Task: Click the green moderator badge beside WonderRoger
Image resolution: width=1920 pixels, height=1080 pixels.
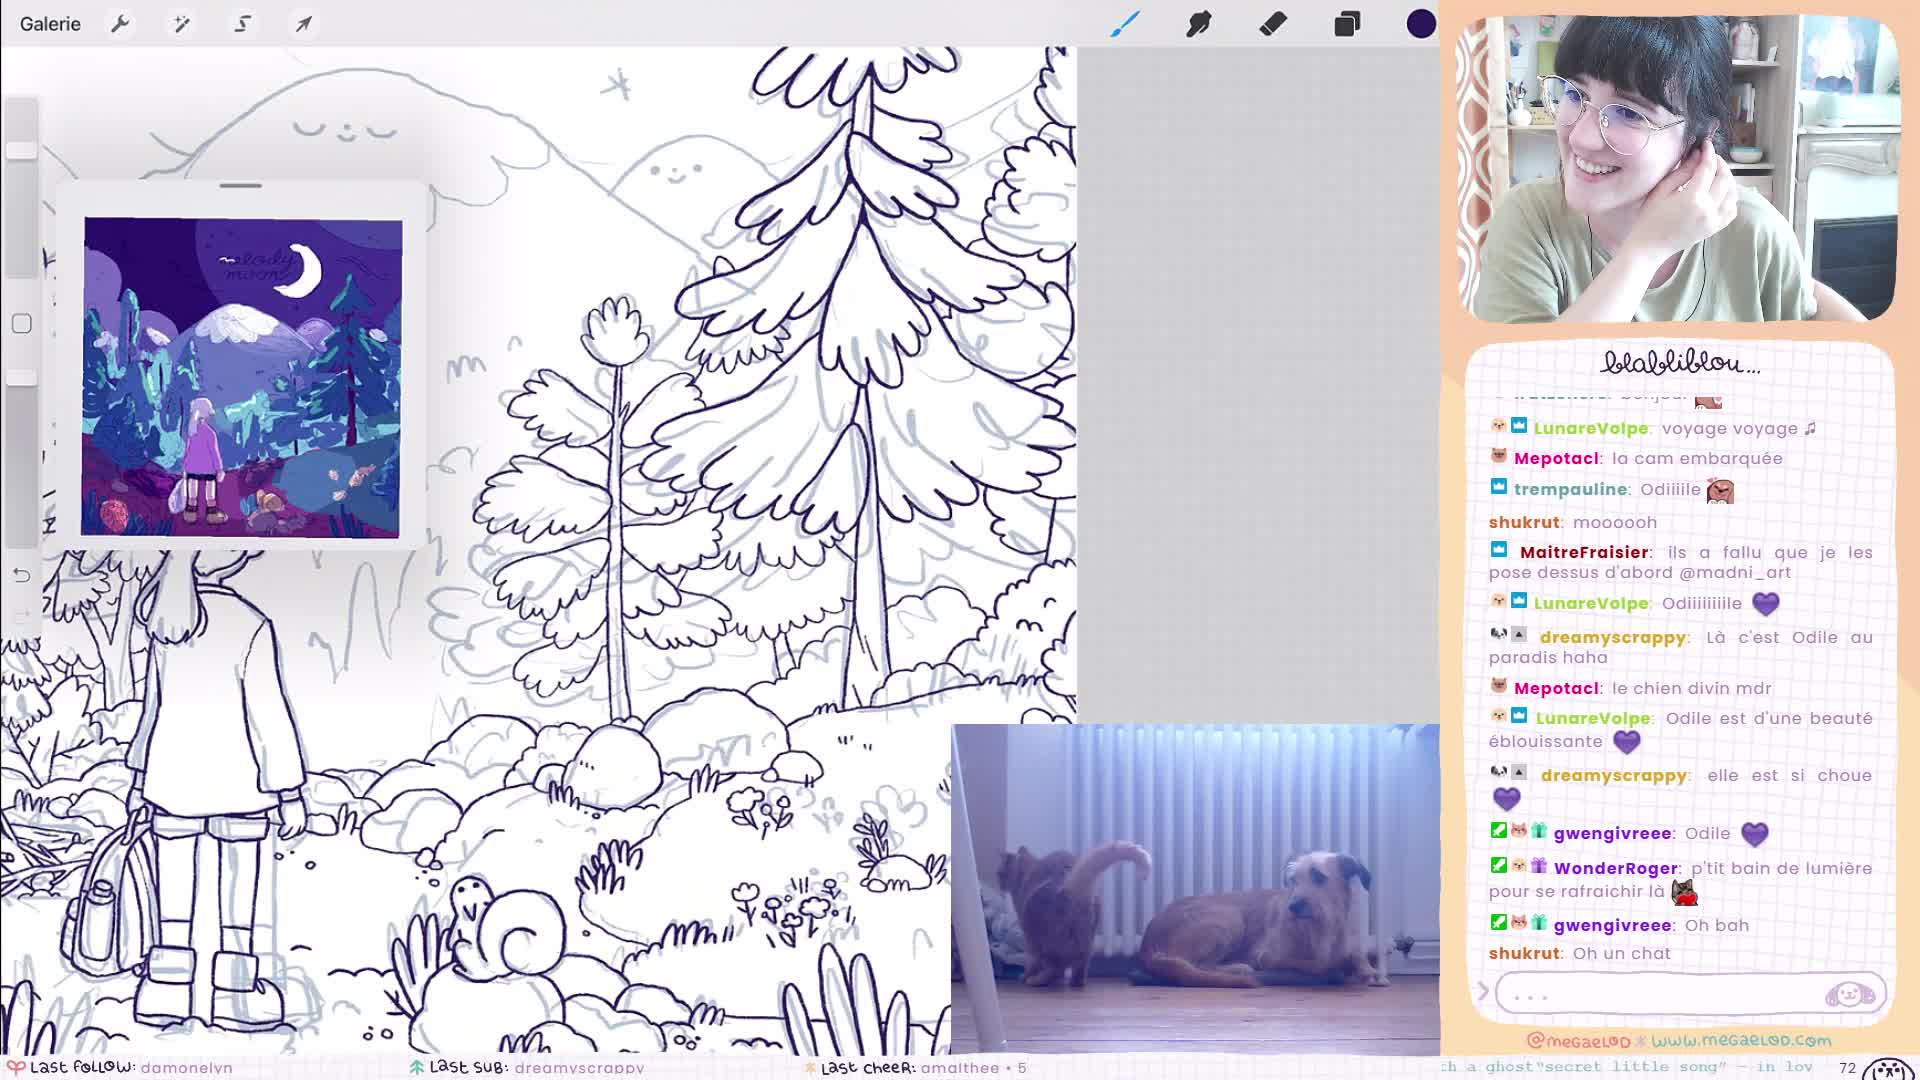Action: (x=1498, y=865)
